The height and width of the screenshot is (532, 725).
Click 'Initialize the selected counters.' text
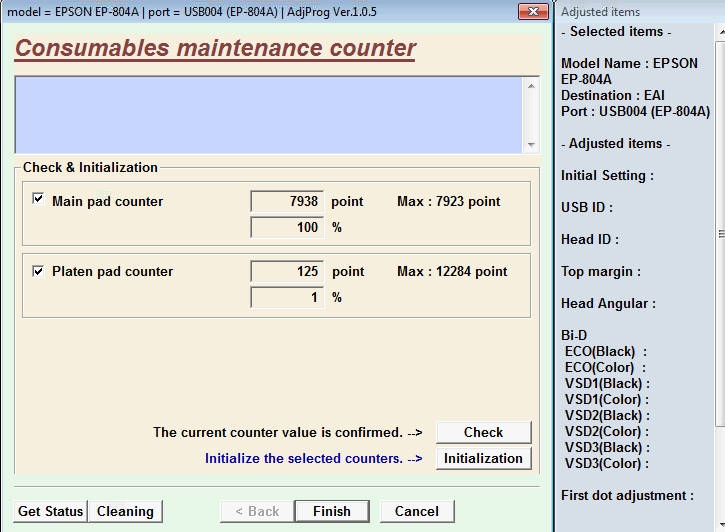[304, 458]
